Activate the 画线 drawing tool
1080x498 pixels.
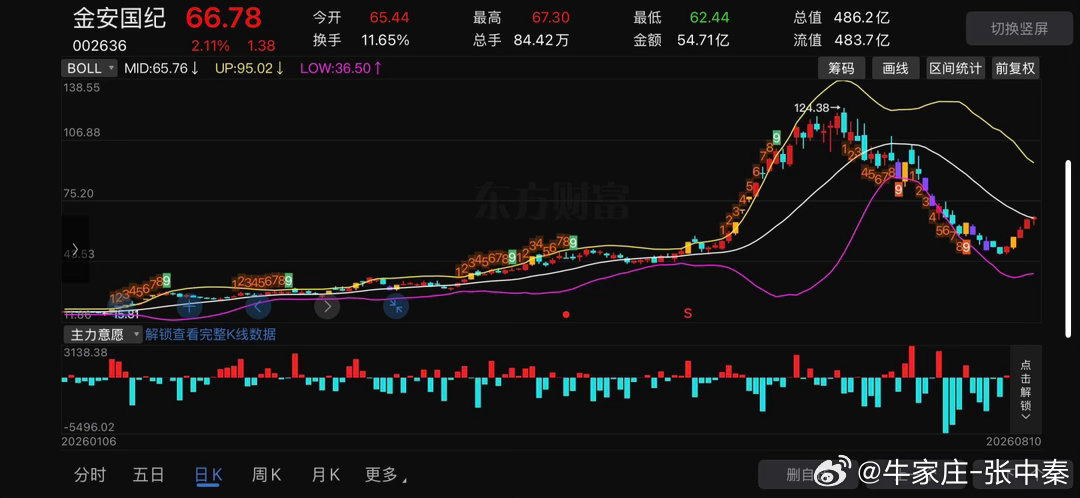[895, 68]
